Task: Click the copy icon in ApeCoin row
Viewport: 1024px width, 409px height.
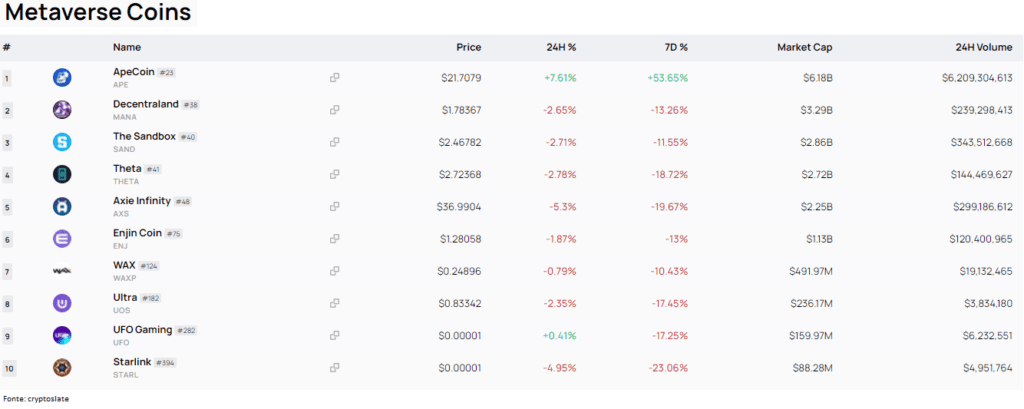Action: point(334,78)
